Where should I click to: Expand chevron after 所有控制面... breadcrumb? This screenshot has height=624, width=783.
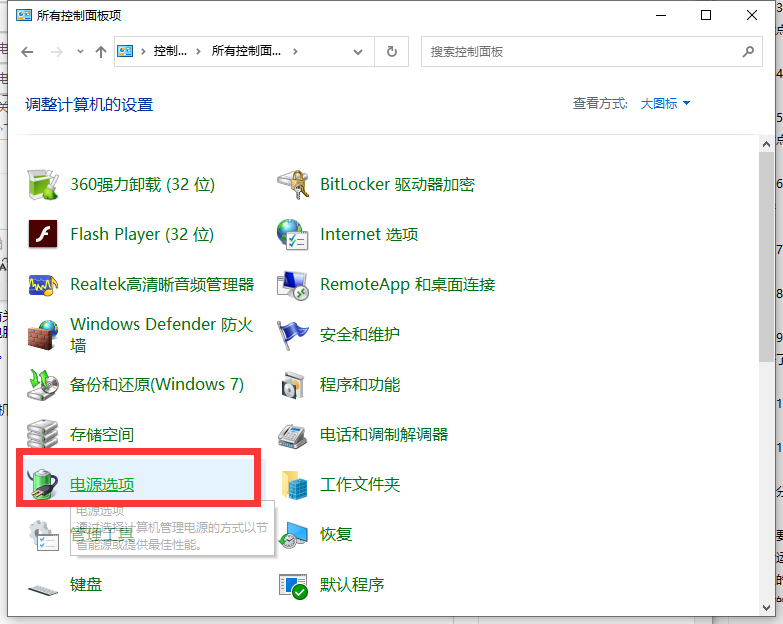(295, 51)
